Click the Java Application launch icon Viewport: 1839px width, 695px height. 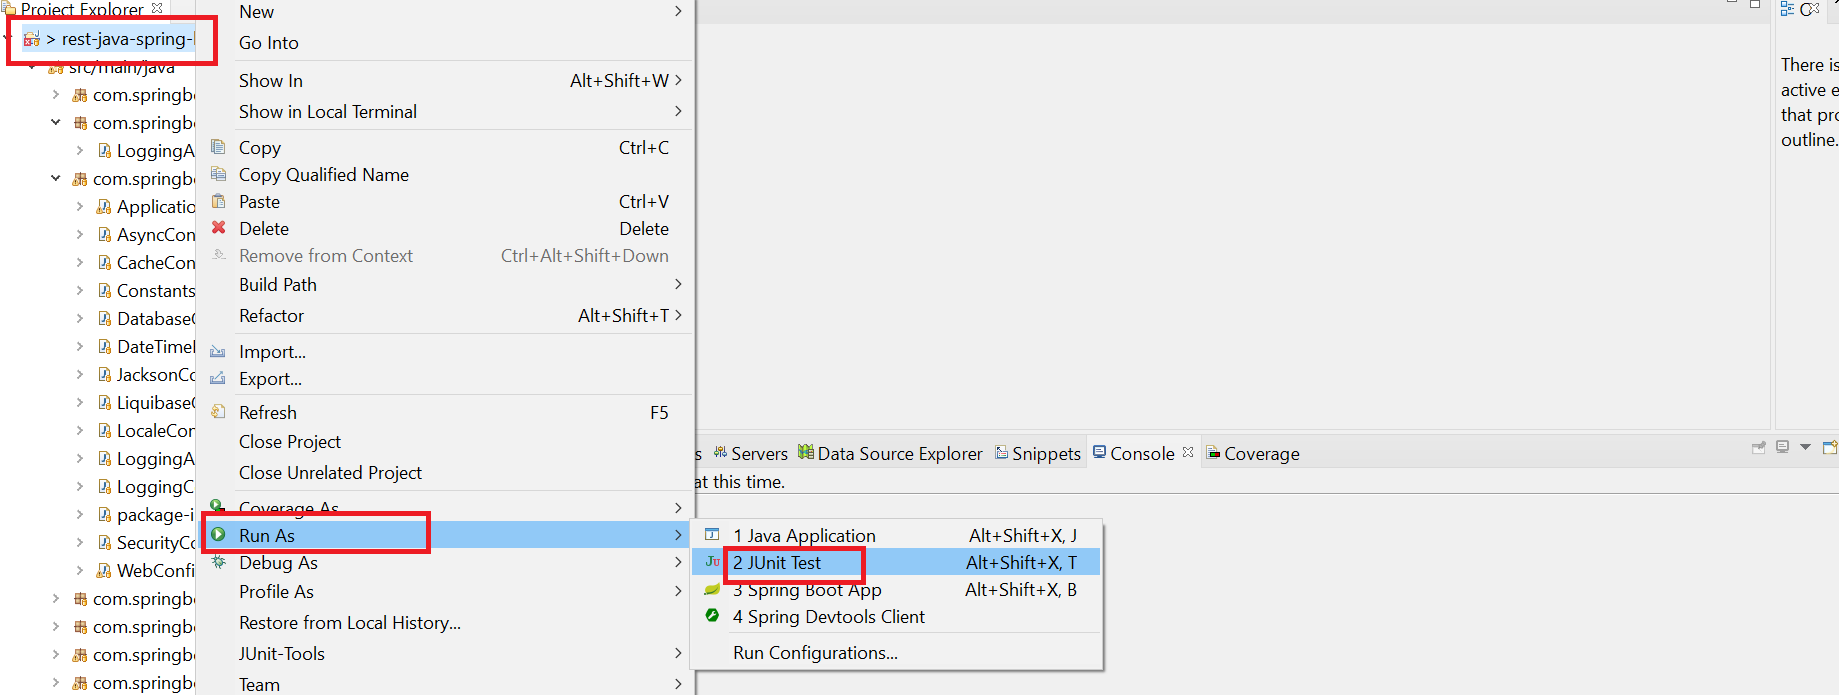click(712, 535)
